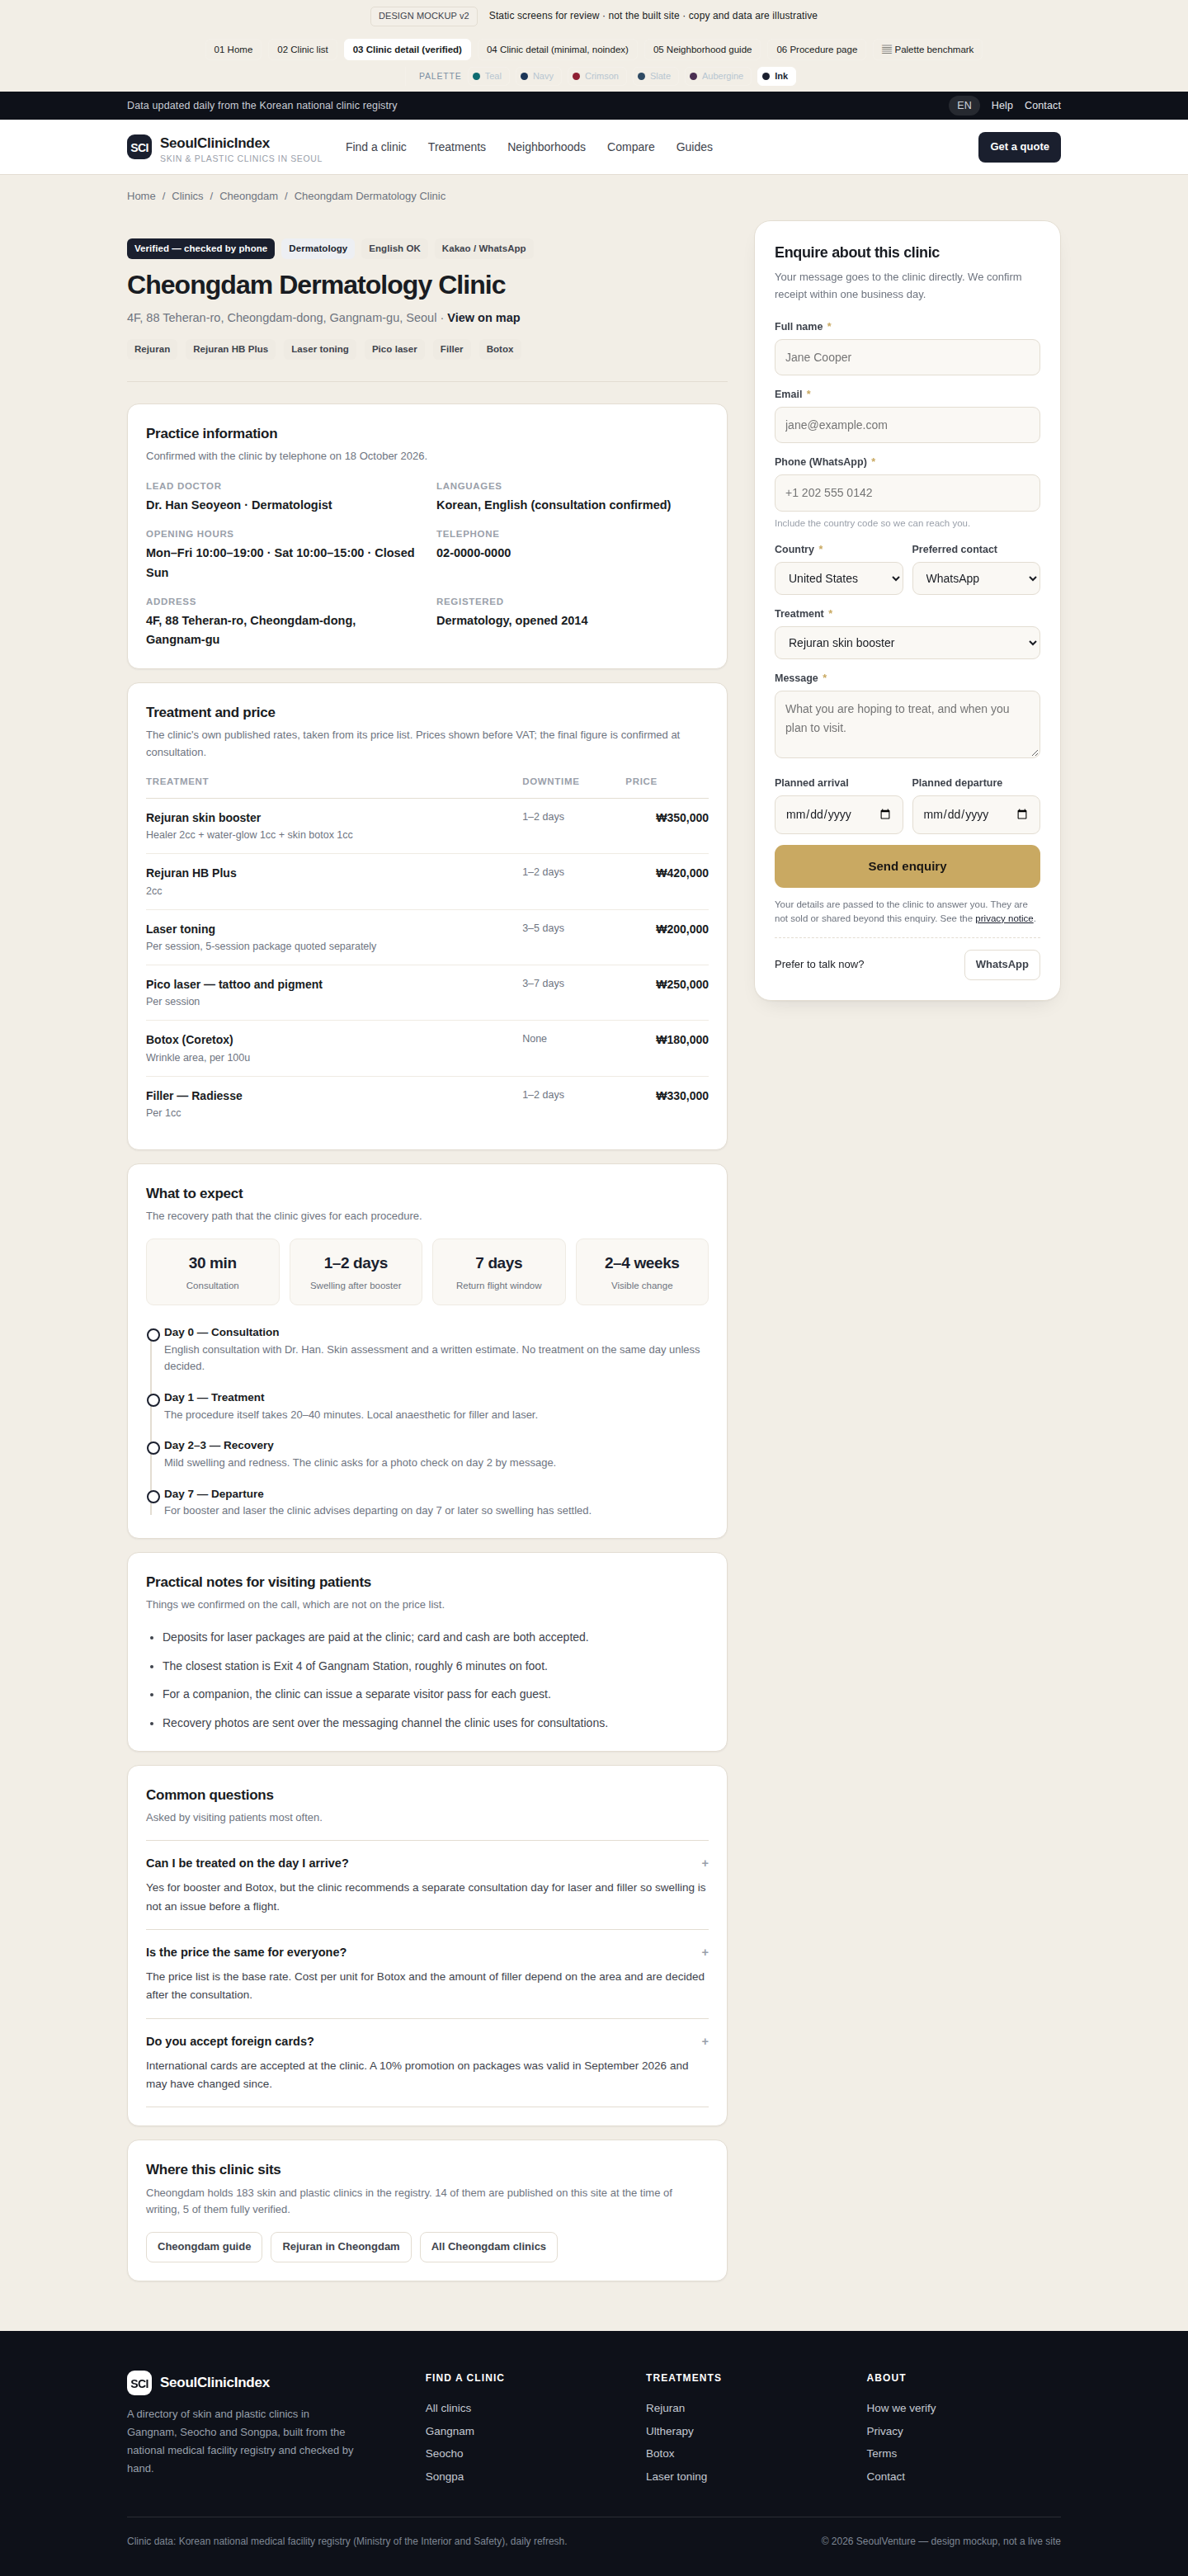Switch to 02 Clinic list tab
The image size is (1188, 2576).
302,49
